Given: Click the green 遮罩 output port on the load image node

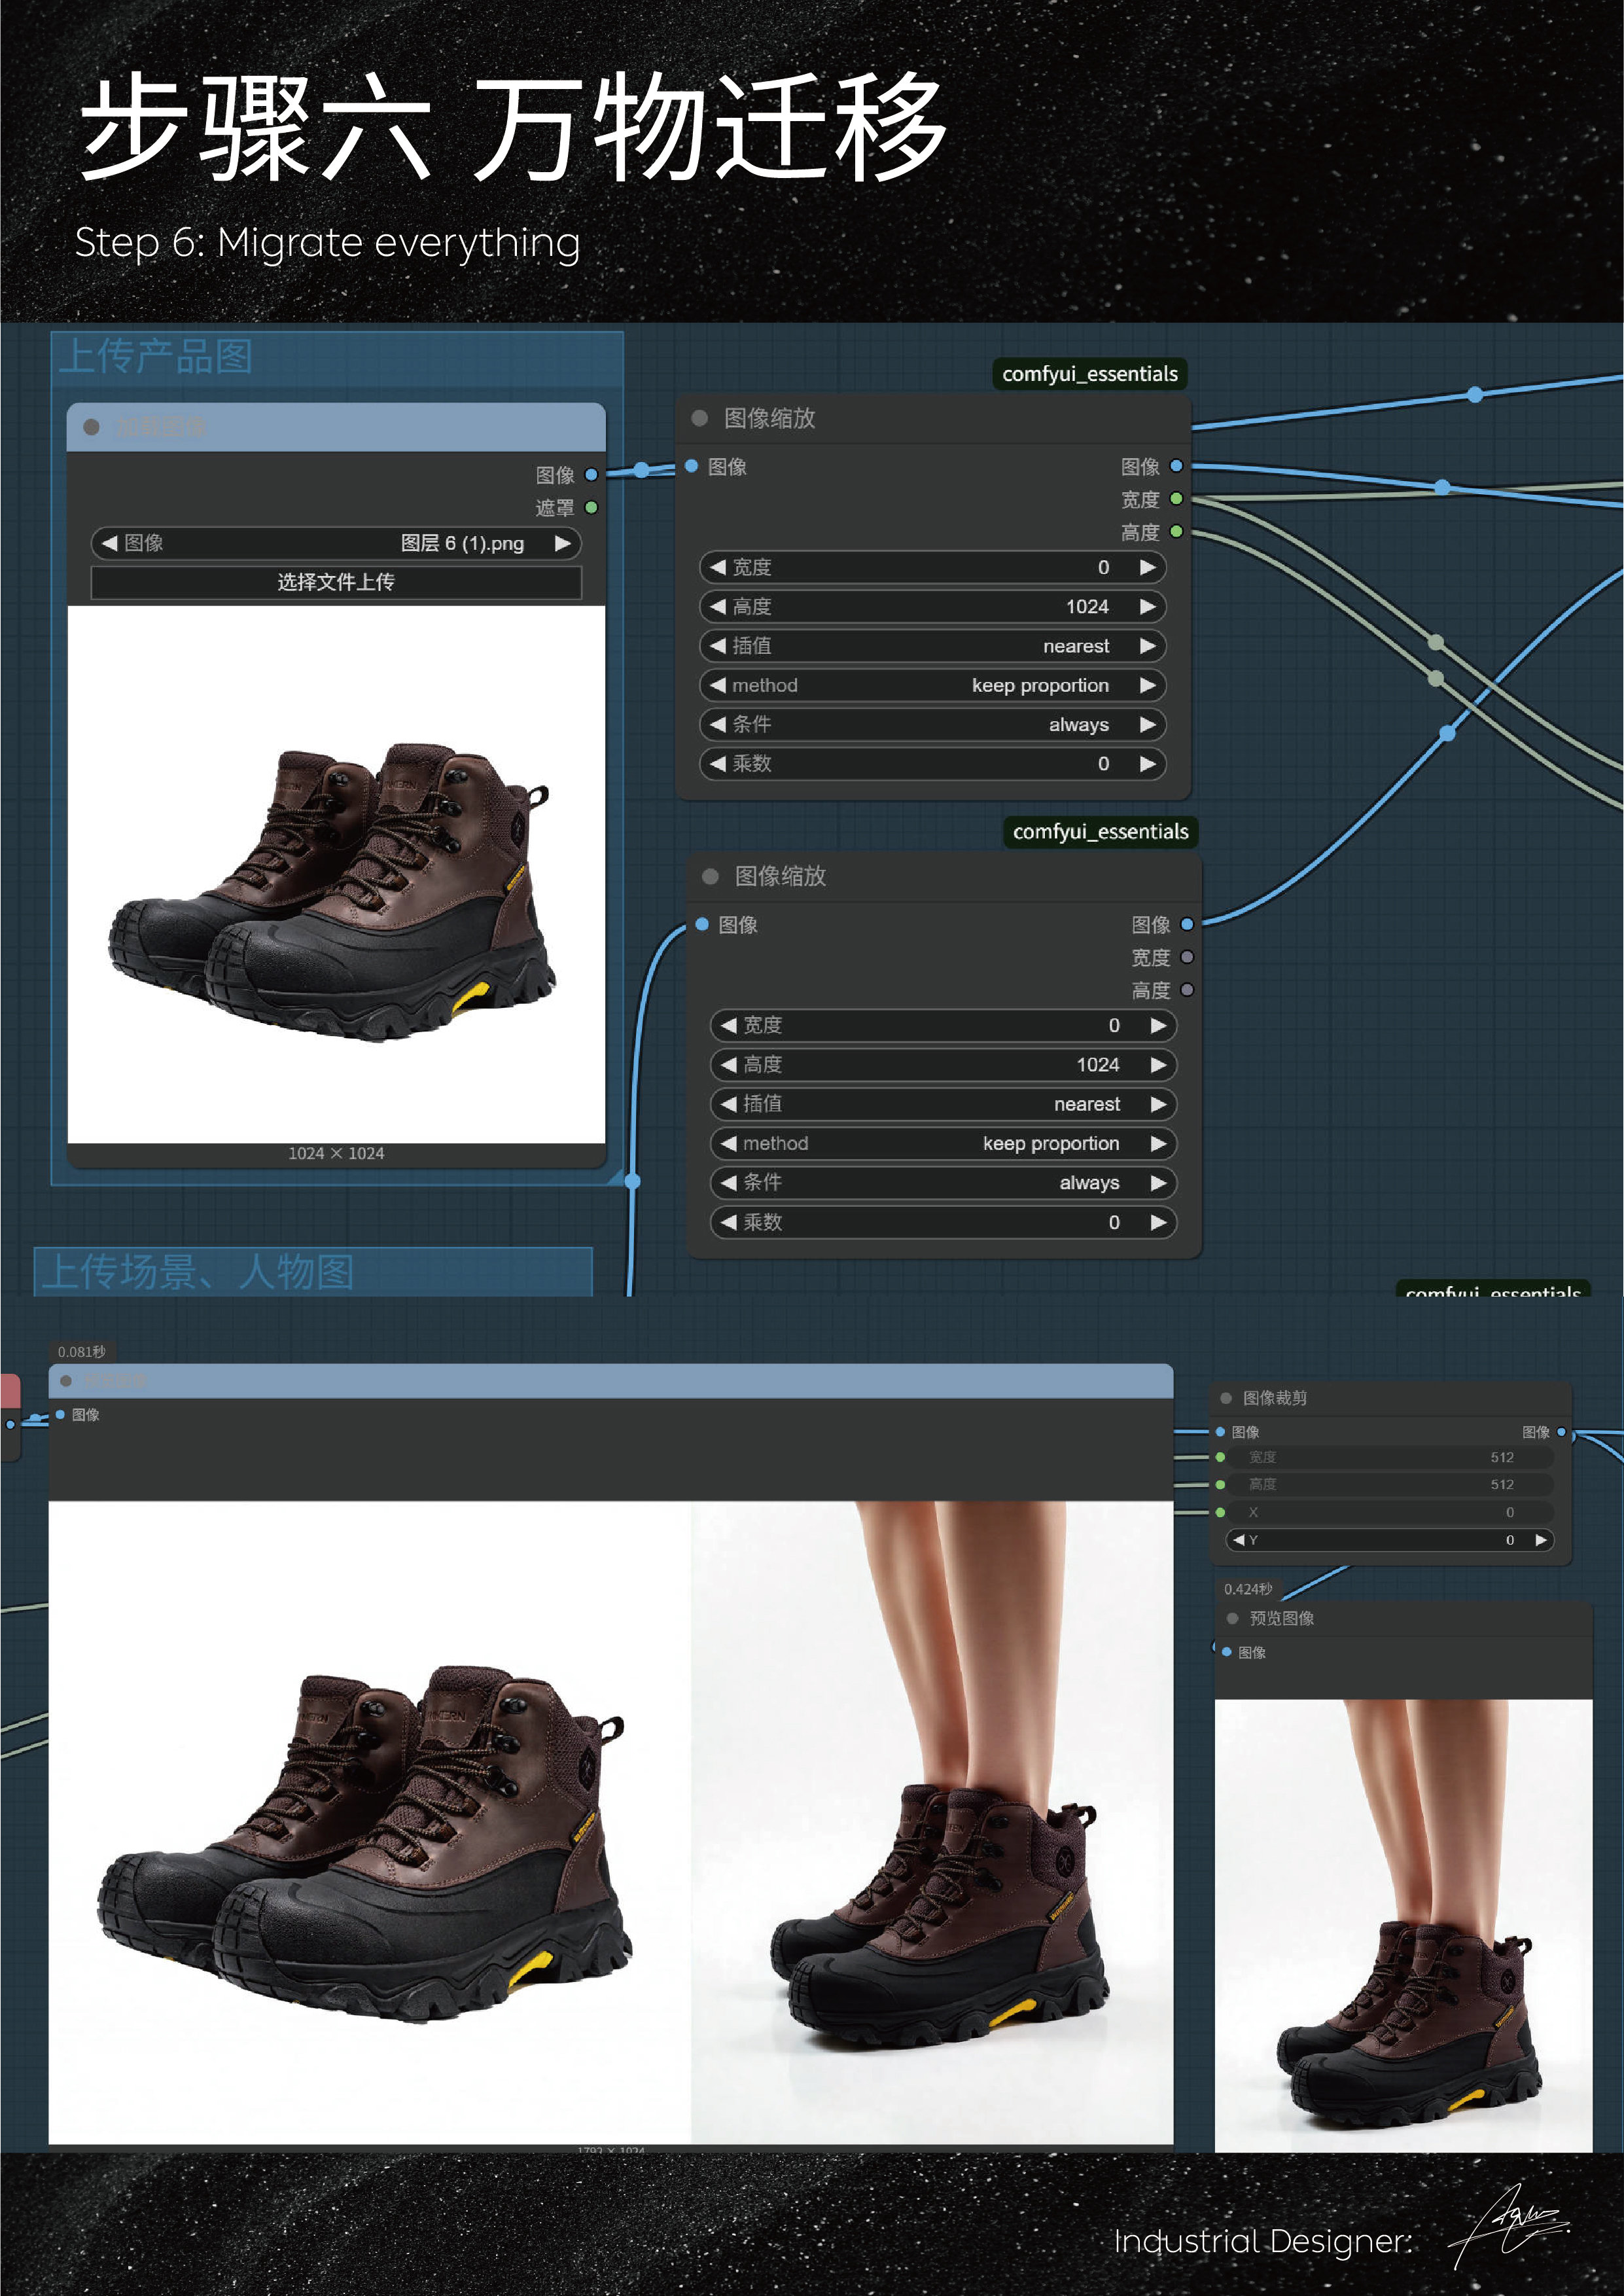Looking at the screenshot, I should pyautogui.click(x=591, y=506).
